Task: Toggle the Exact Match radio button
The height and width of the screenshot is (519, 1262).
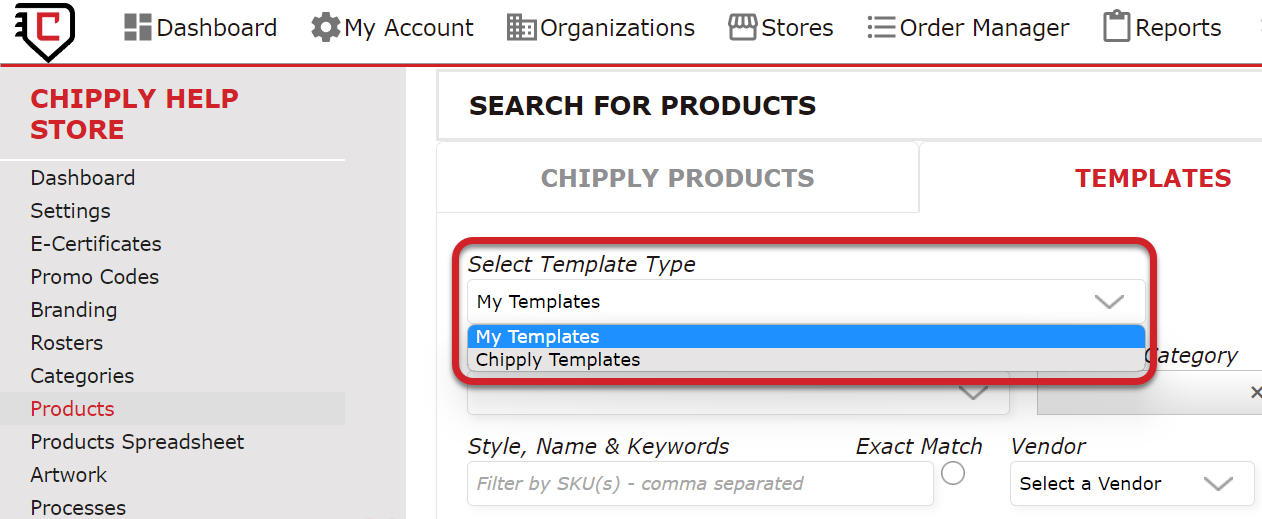Action: [953, 473]
